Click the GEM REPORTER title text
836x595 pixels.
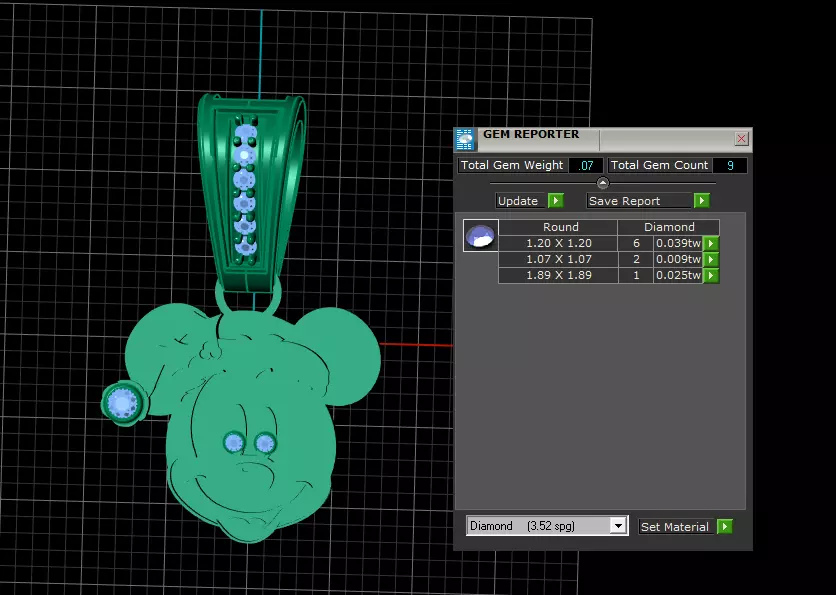pyautogui.click(x=531, y=134)
